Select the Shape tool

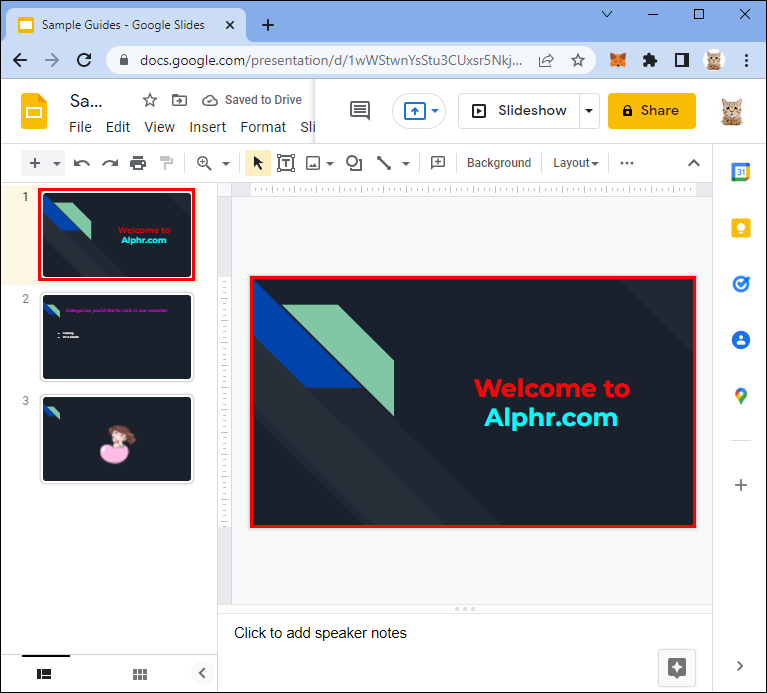(x=354, y=163)
